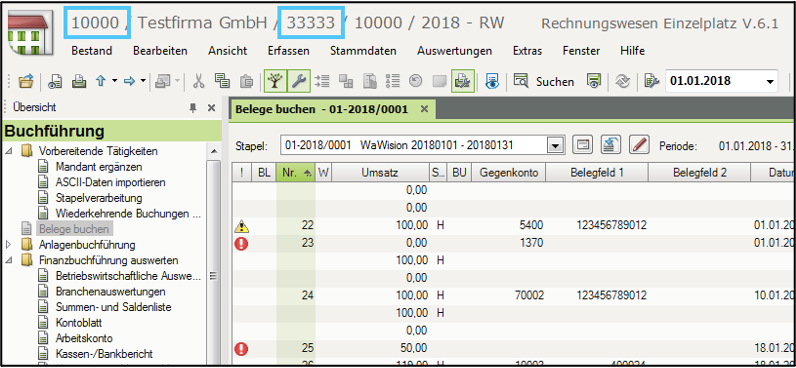Open Summen- und Saldenliste in sidebar
The width and height of the screenshot is (796, 368).
(x=113, y=307)
